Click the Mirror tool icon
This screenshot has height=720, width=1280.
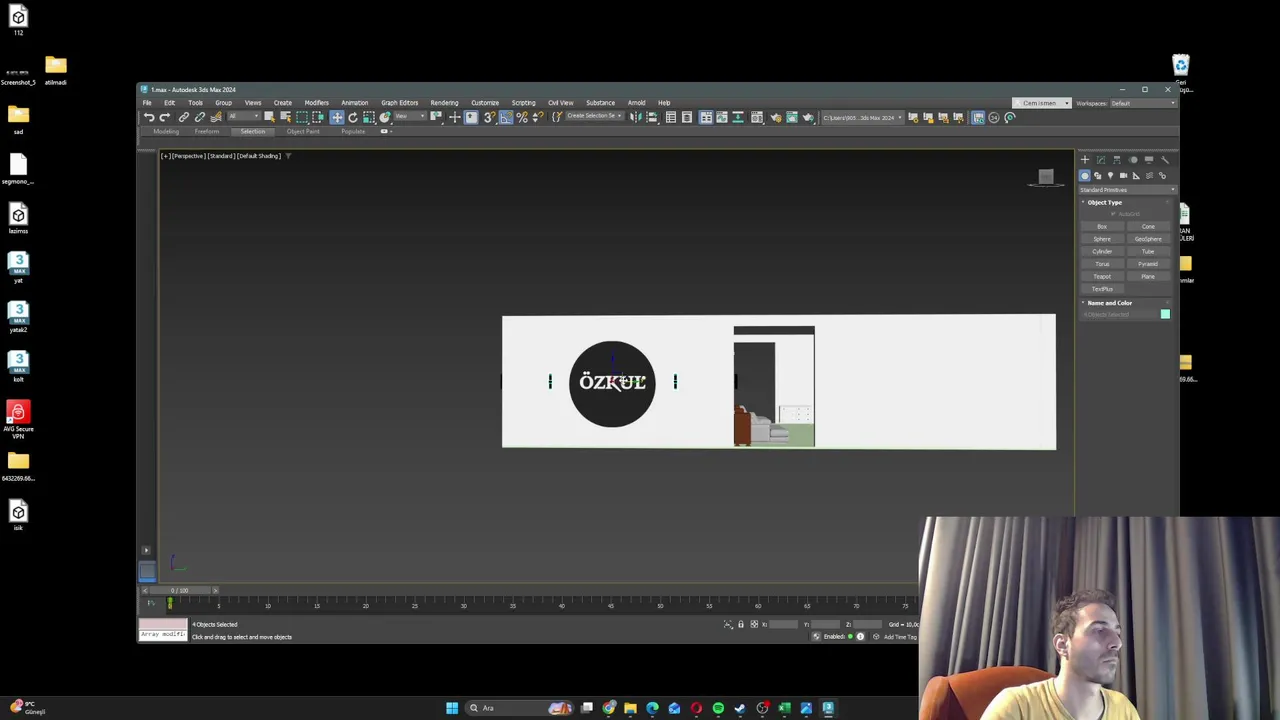tap(635, 117)
